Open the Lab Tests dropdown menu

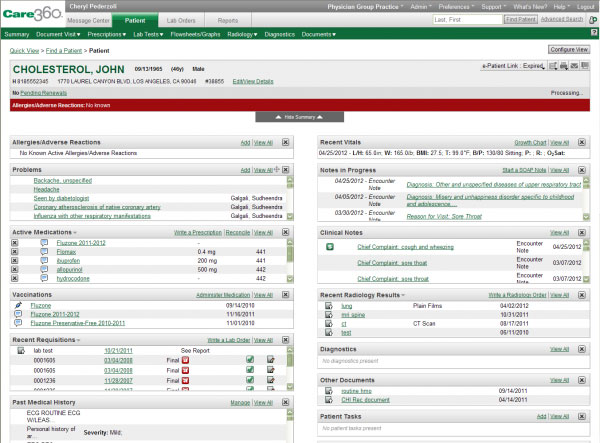coord(148,34)
